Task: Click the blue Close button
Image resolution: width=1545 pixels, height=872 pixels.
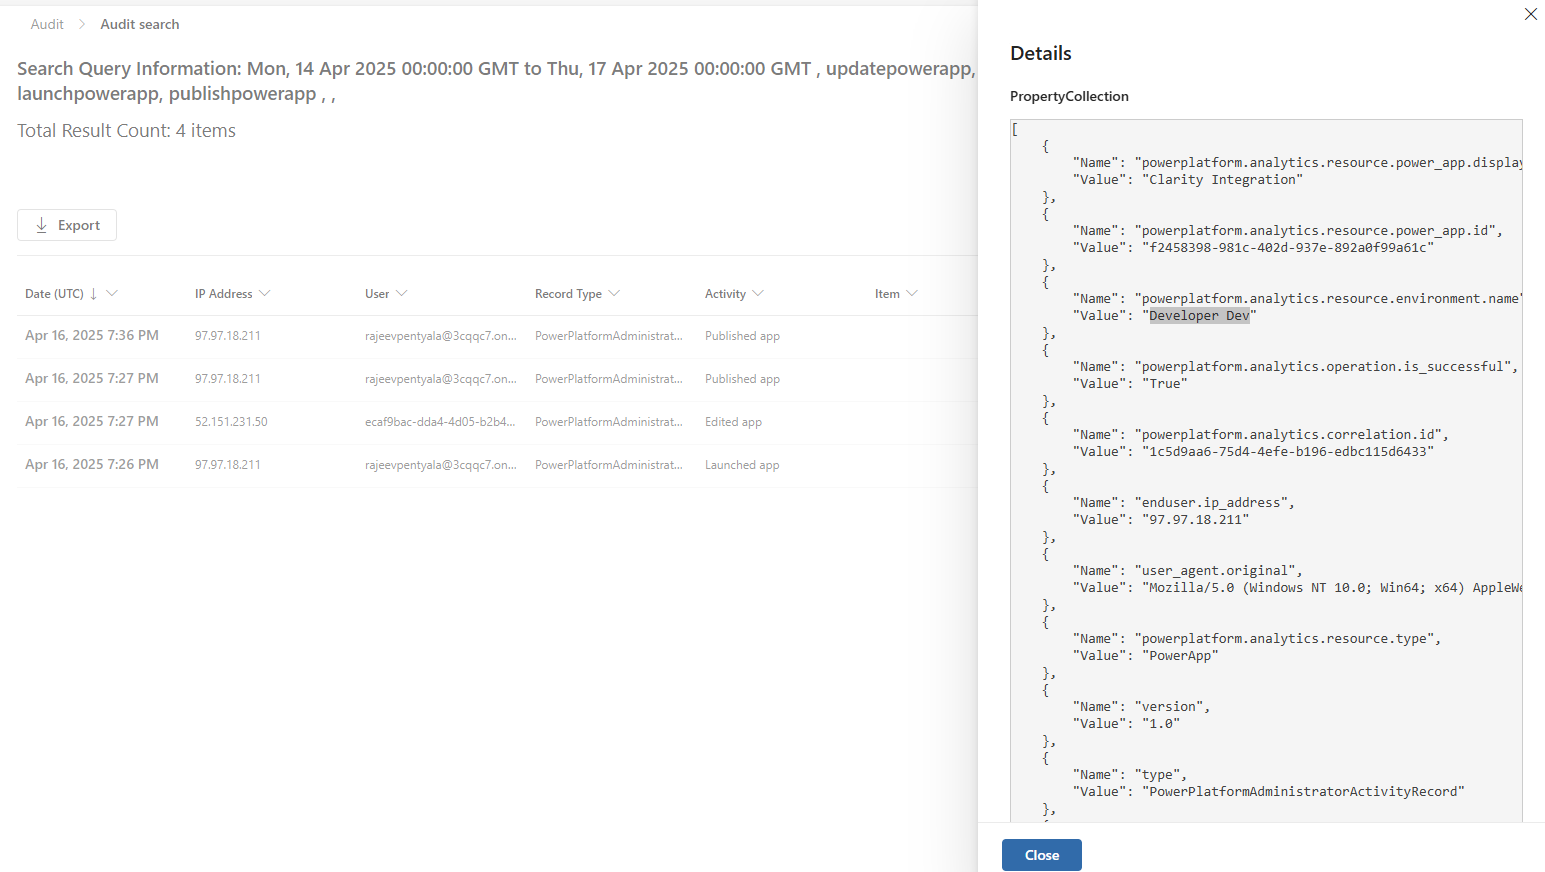Action: coord(1041,855)
